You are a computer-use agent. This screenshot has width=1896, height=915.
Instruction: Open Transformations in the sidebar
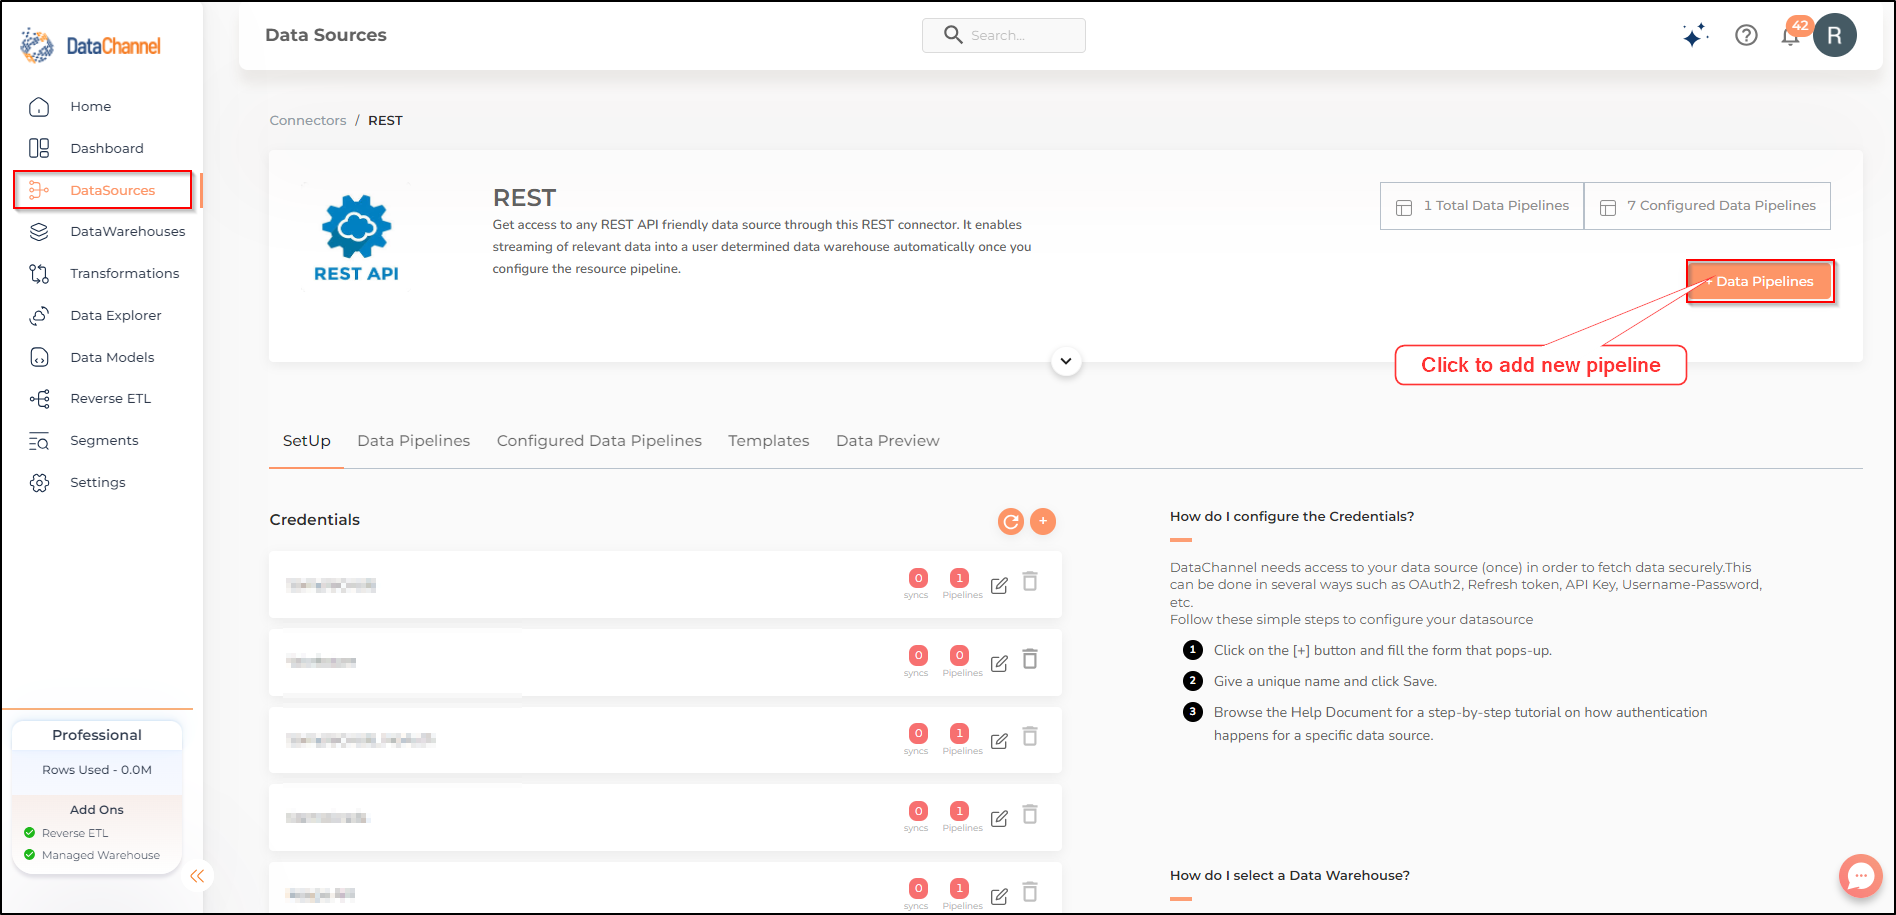pos(125,273)
